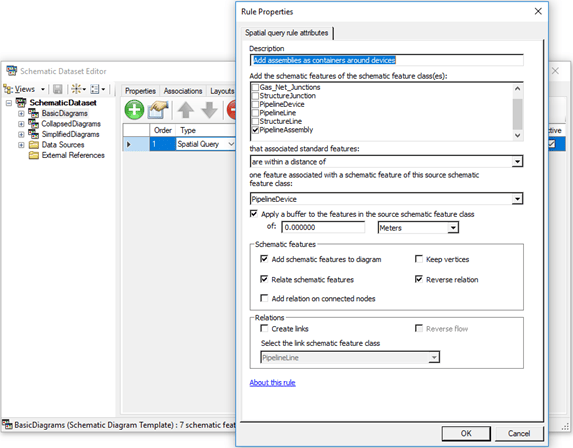
Task: Enable the Keep vertices checkbox
Action: coord(419,259)
